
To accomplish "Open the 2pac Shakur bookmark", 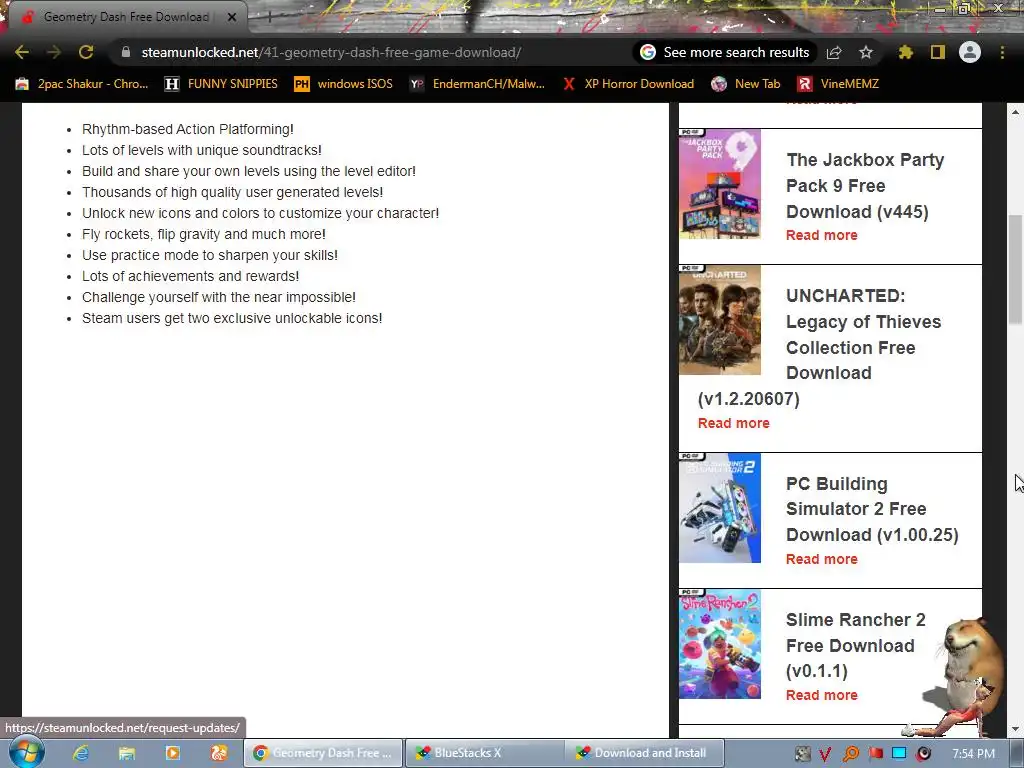I will point(82,84).
